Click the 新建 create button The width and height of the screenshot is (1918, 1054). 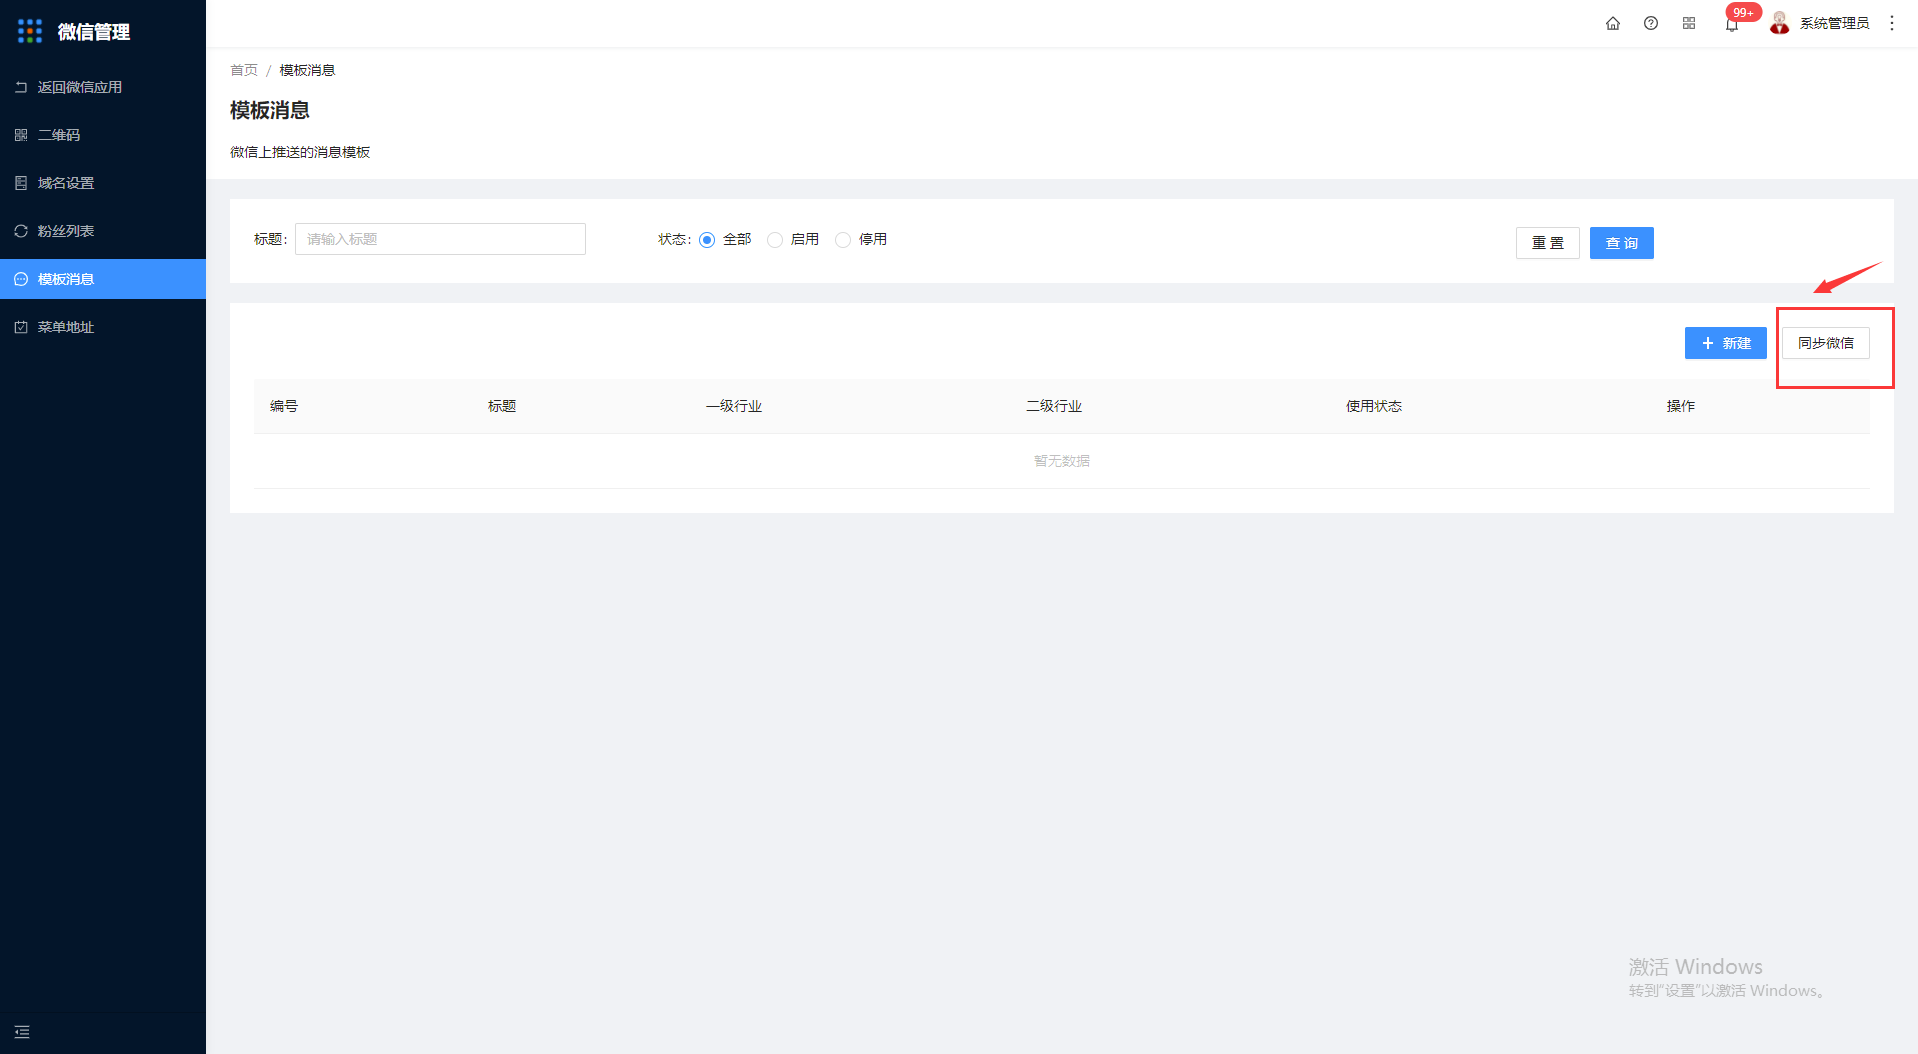[1725, 343]
